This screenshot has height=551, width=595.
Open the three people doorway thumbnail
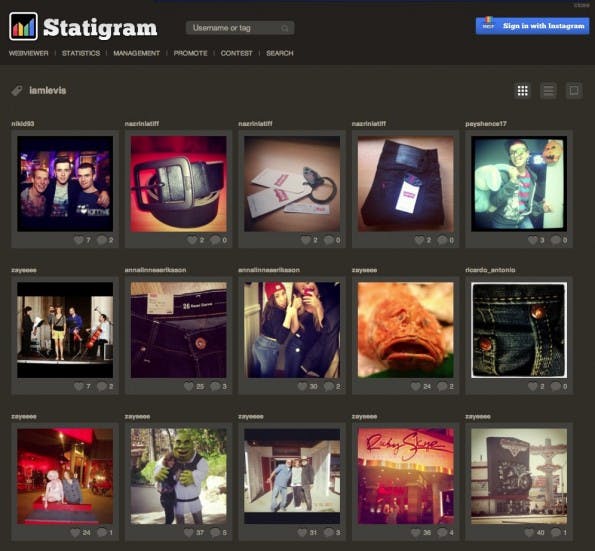292,476
